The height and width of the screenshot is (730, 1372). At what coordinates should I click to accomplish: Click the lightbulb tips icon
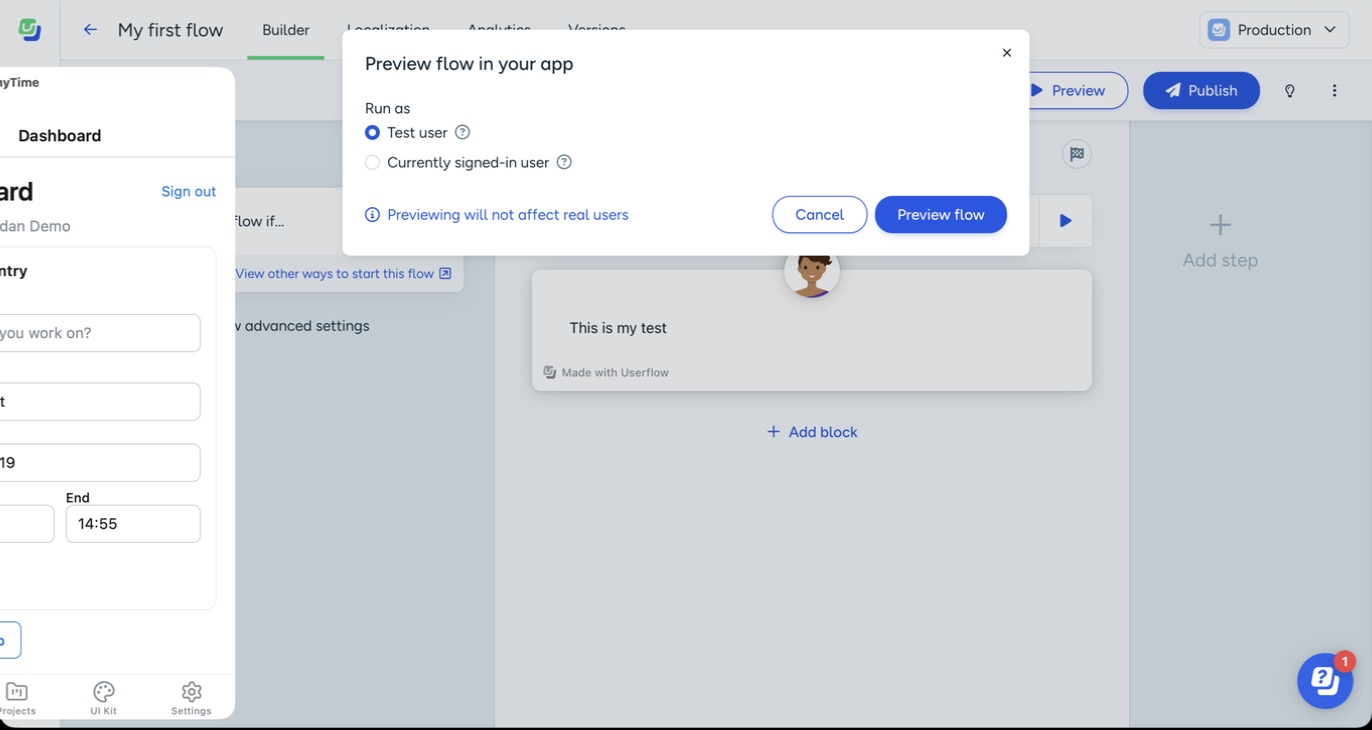pyautogui.click(x=1290, y=90)
